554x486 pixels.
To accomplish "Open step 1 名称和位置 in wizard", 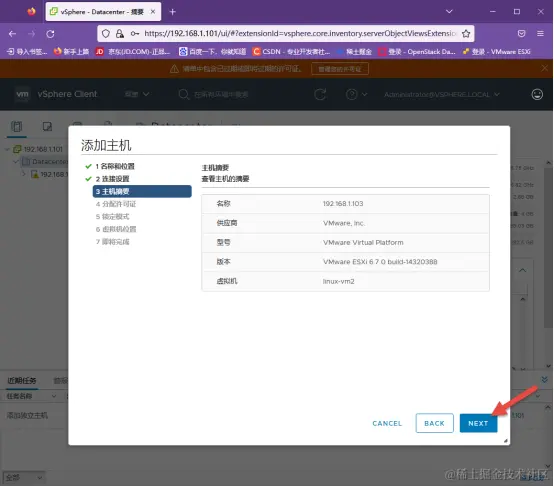I will (115, 166).
